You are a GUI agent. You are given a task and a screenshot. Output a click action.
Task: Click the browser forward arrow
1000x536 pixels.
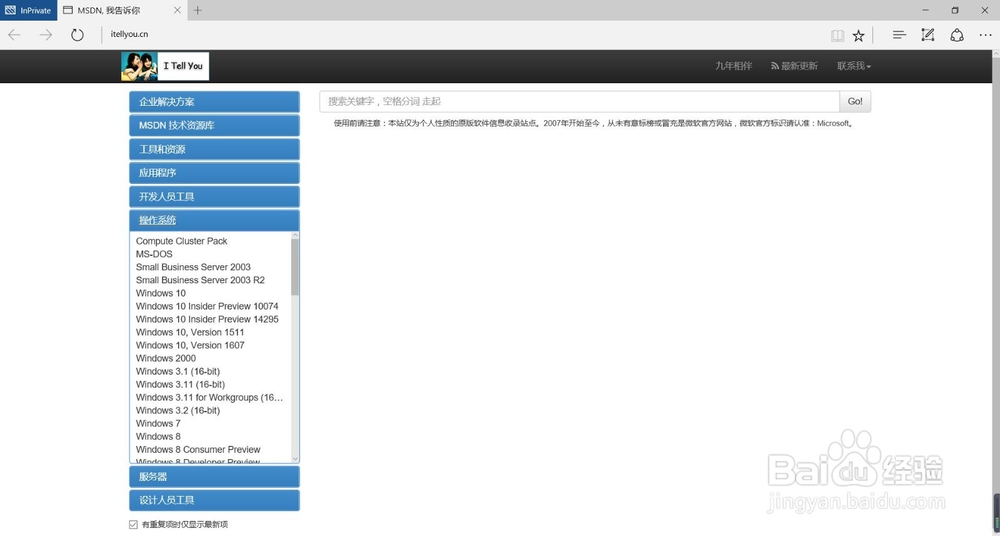tap(45, 35)
